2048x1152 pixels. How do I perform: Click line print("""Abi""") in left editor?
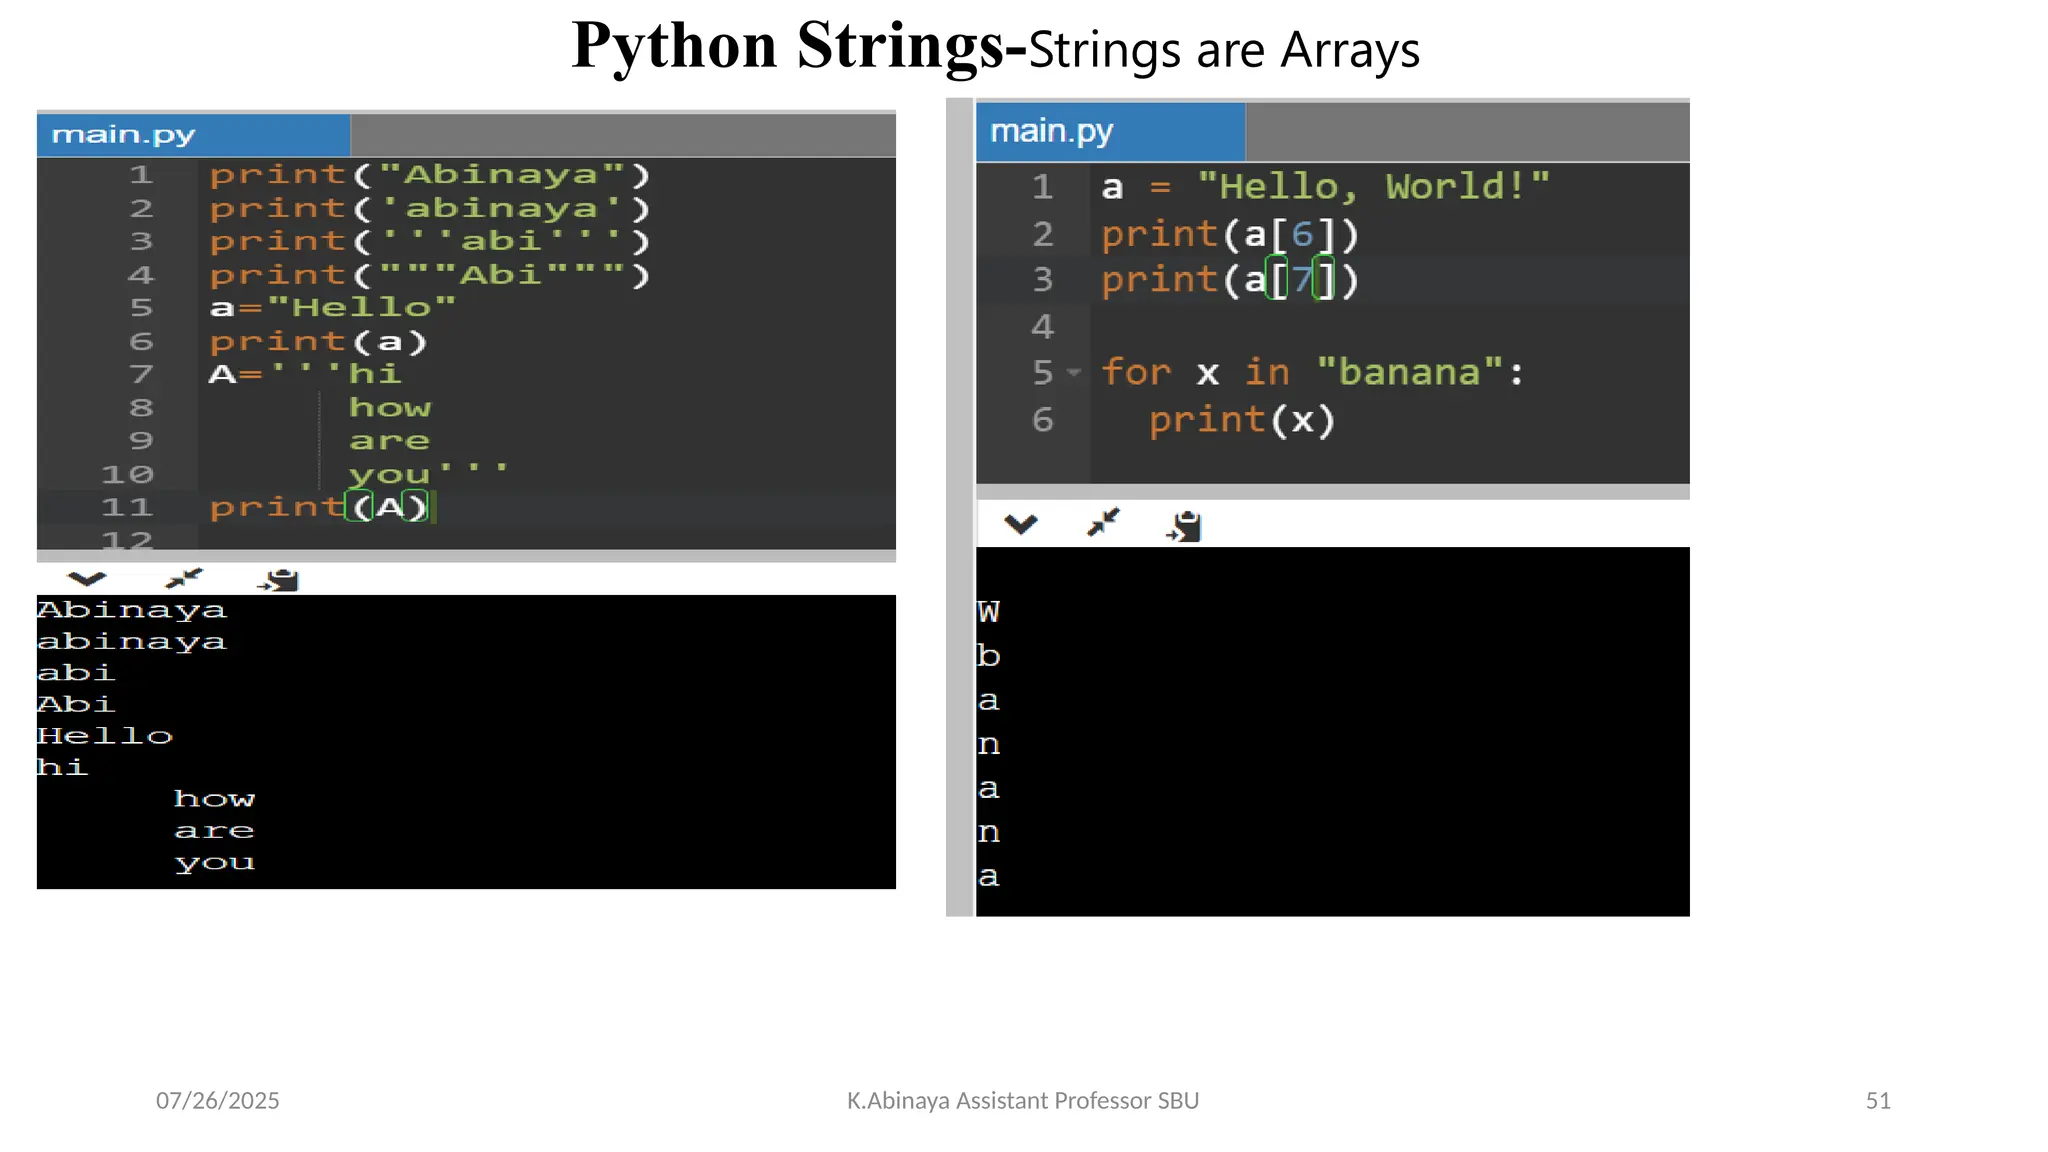[431, 275]
